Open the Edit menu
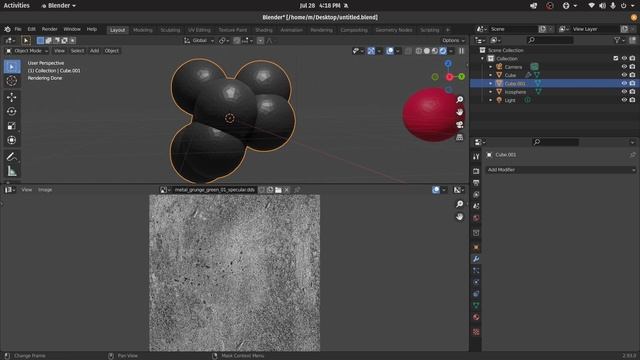Image resolution: width=640 pixels, height=360 pixels. pyautogui.click(x=31, y=29)
